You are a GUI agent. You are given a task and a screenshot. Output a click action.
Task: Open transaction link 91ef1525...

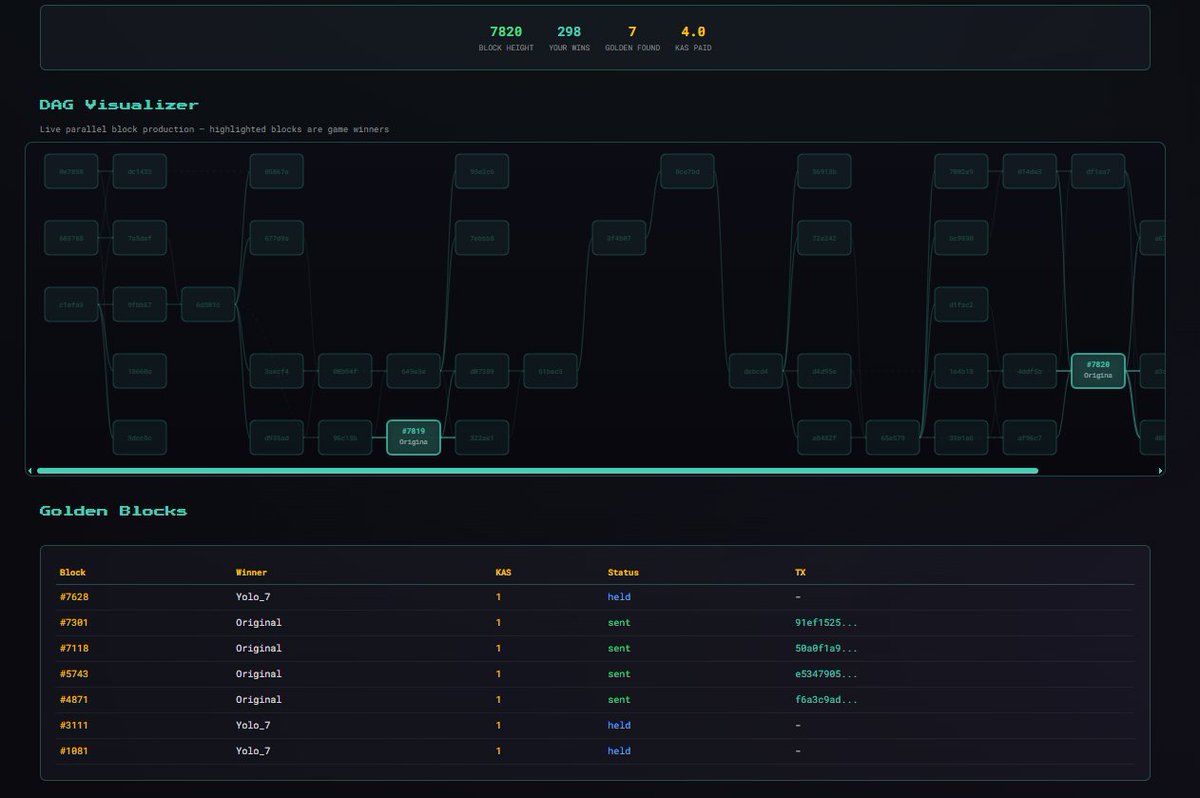coord(826,622)
